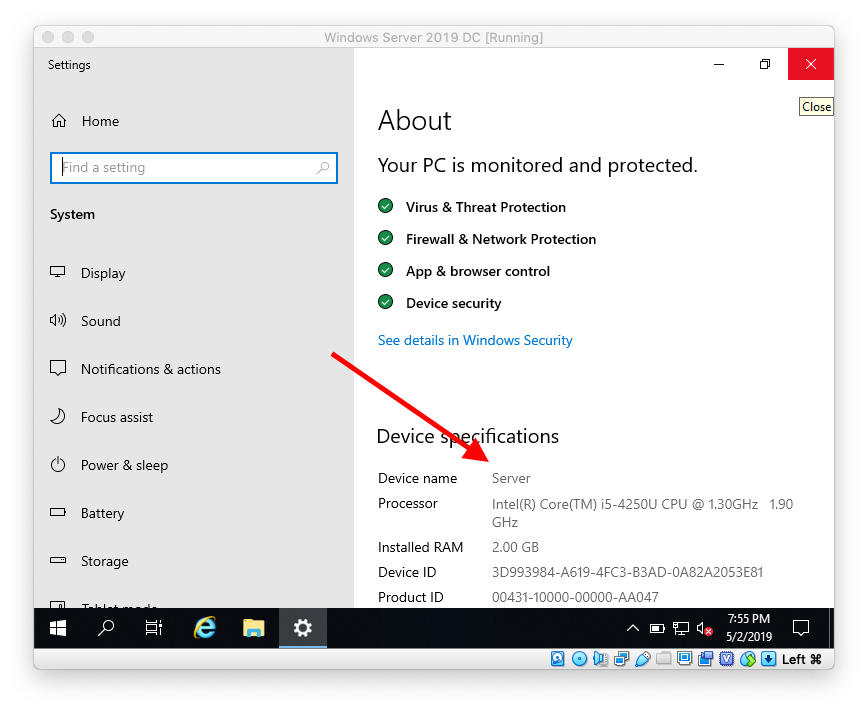Image resolution: width=868 pixels, height=711 pixels.
Task: Click VirtualBox mouse integration status icon
Action: pos(747,659)
